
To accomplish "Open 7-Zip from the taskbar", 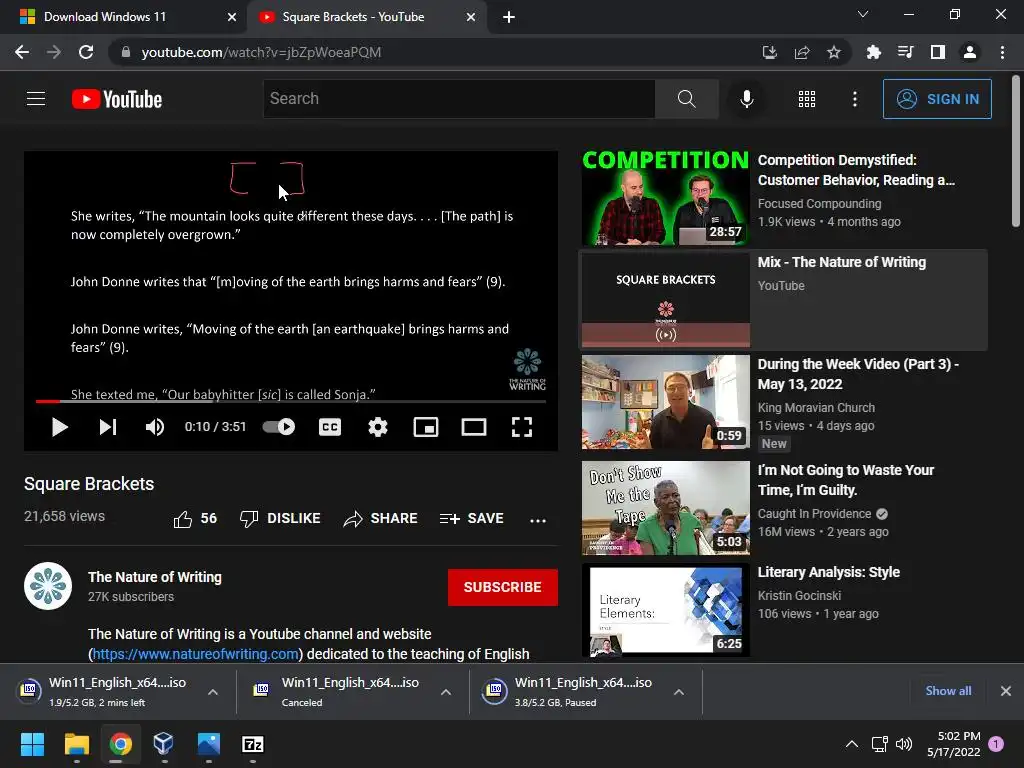I will click(x=253, y=744).
